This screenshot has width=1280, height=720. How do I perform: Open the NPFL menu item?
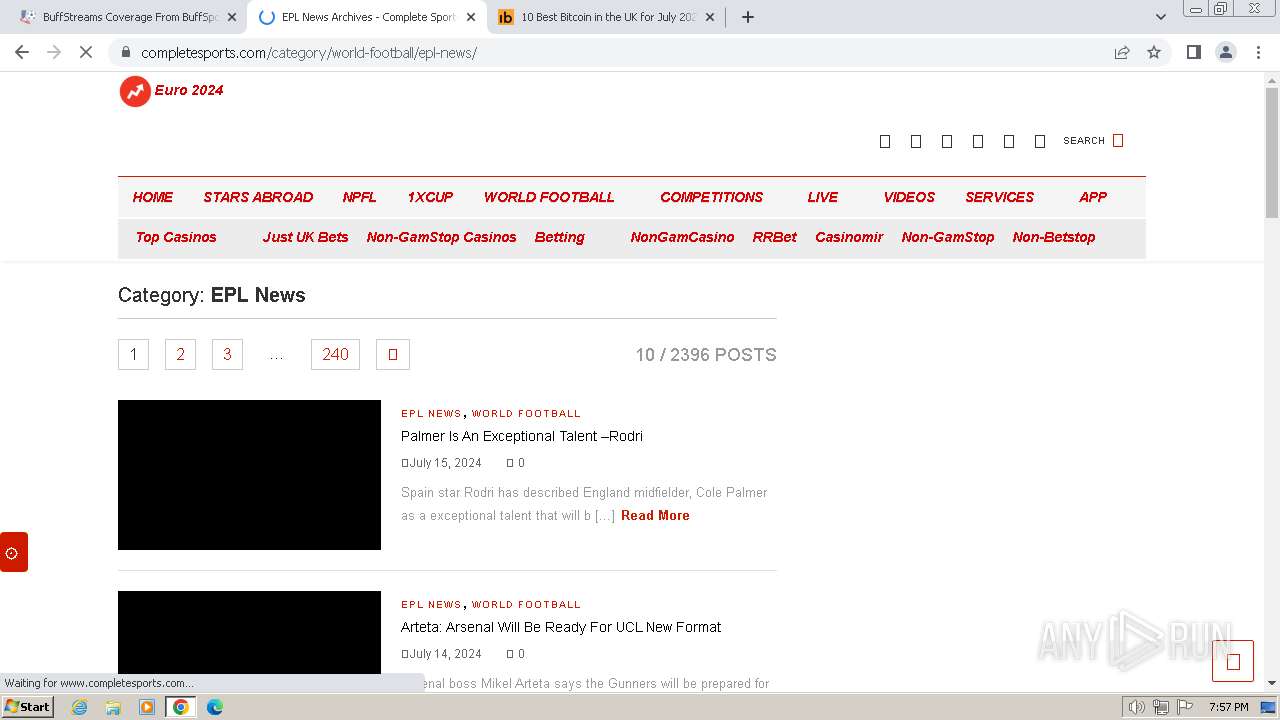pos(360,197)
